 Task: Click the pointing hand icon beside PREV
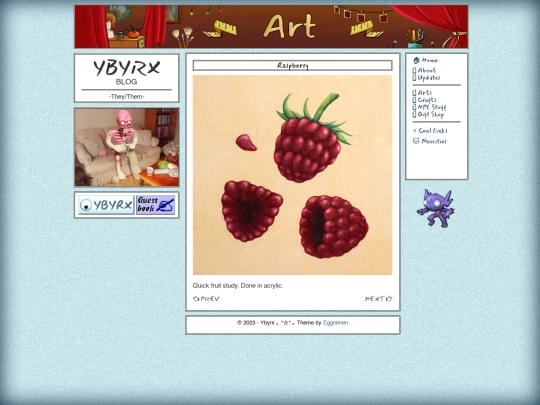[x=196, y=299]
